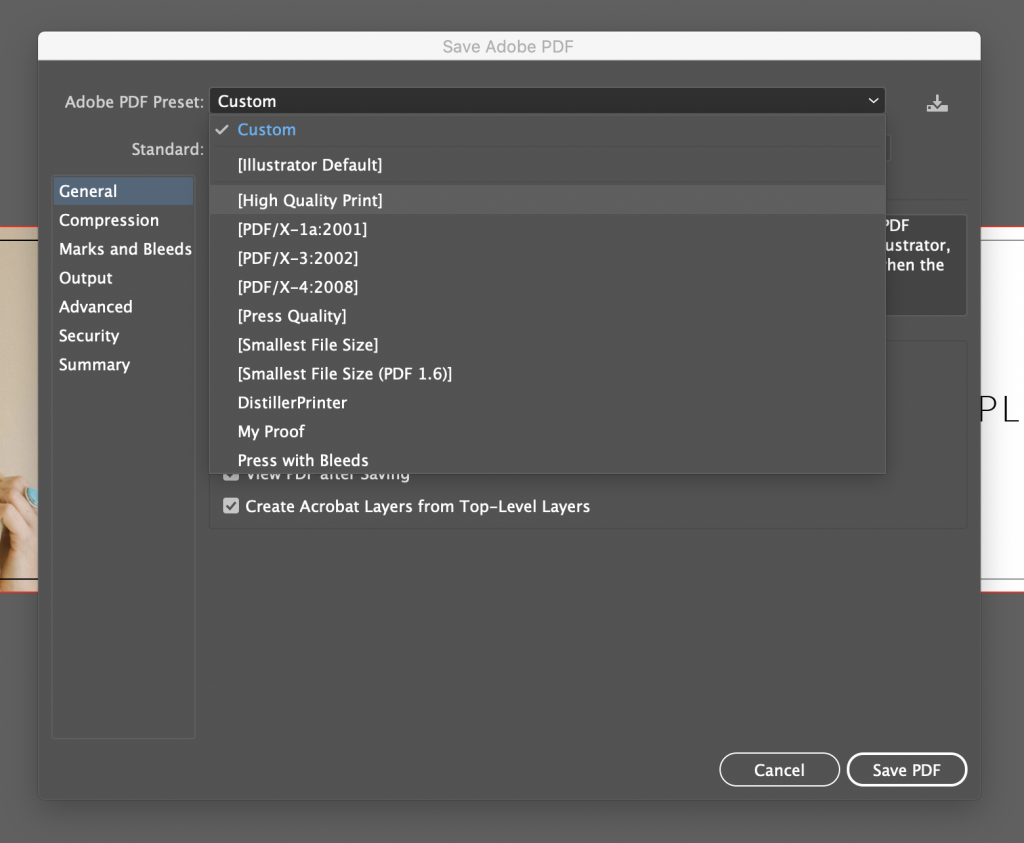Open the Compression settings section
Screen dimensions: 1024x843
pyautogui.click(x=123, y=220)
